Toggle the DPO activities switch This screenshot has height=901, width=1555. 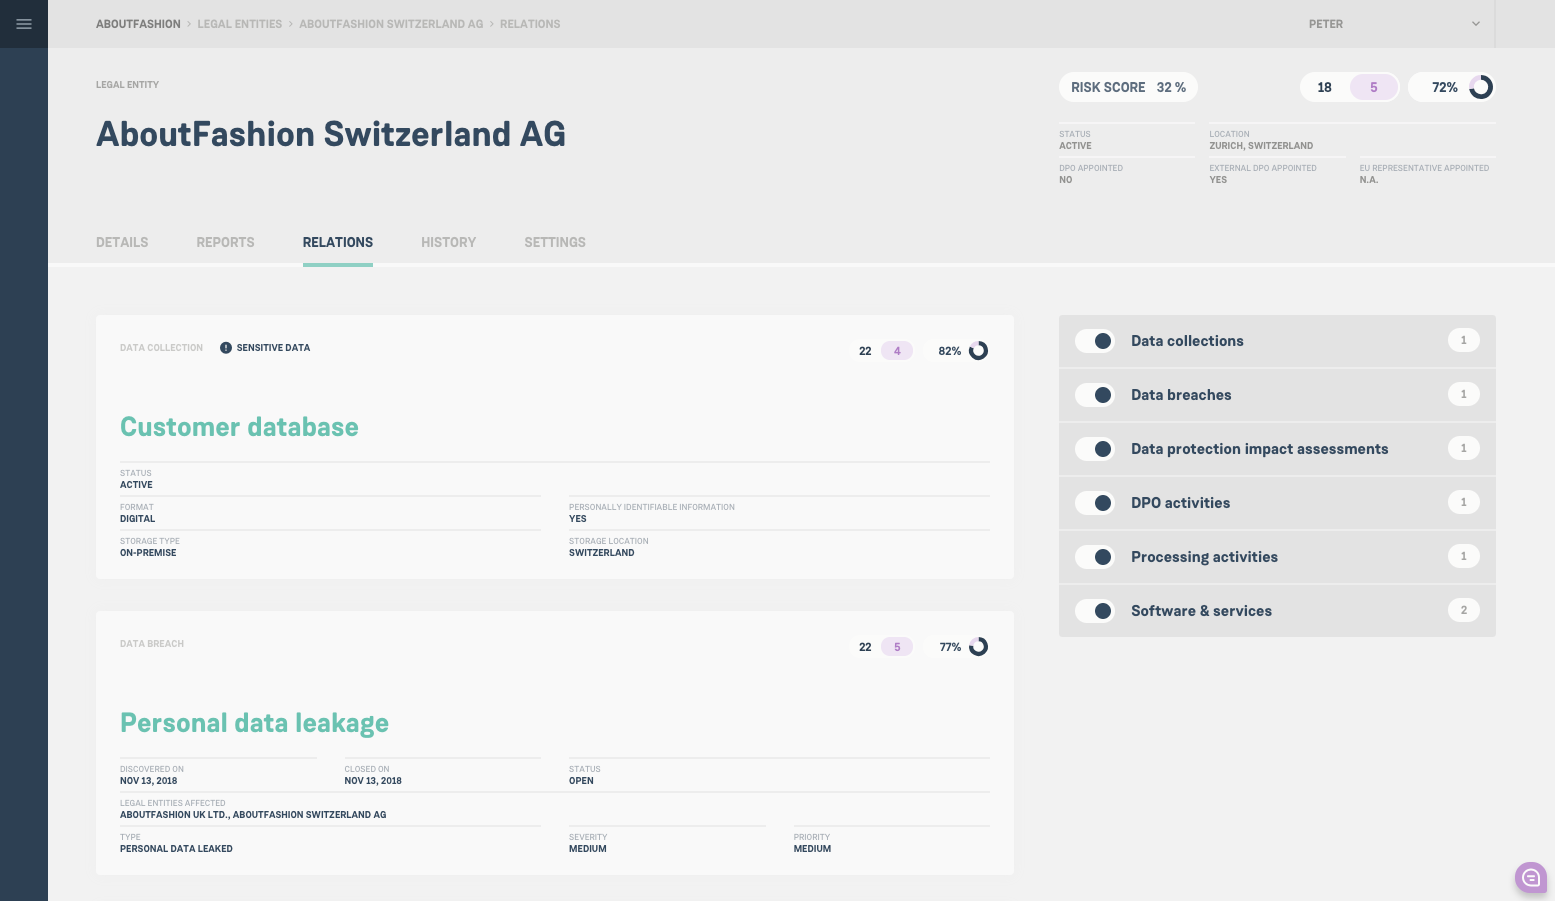pos(1095,503)
